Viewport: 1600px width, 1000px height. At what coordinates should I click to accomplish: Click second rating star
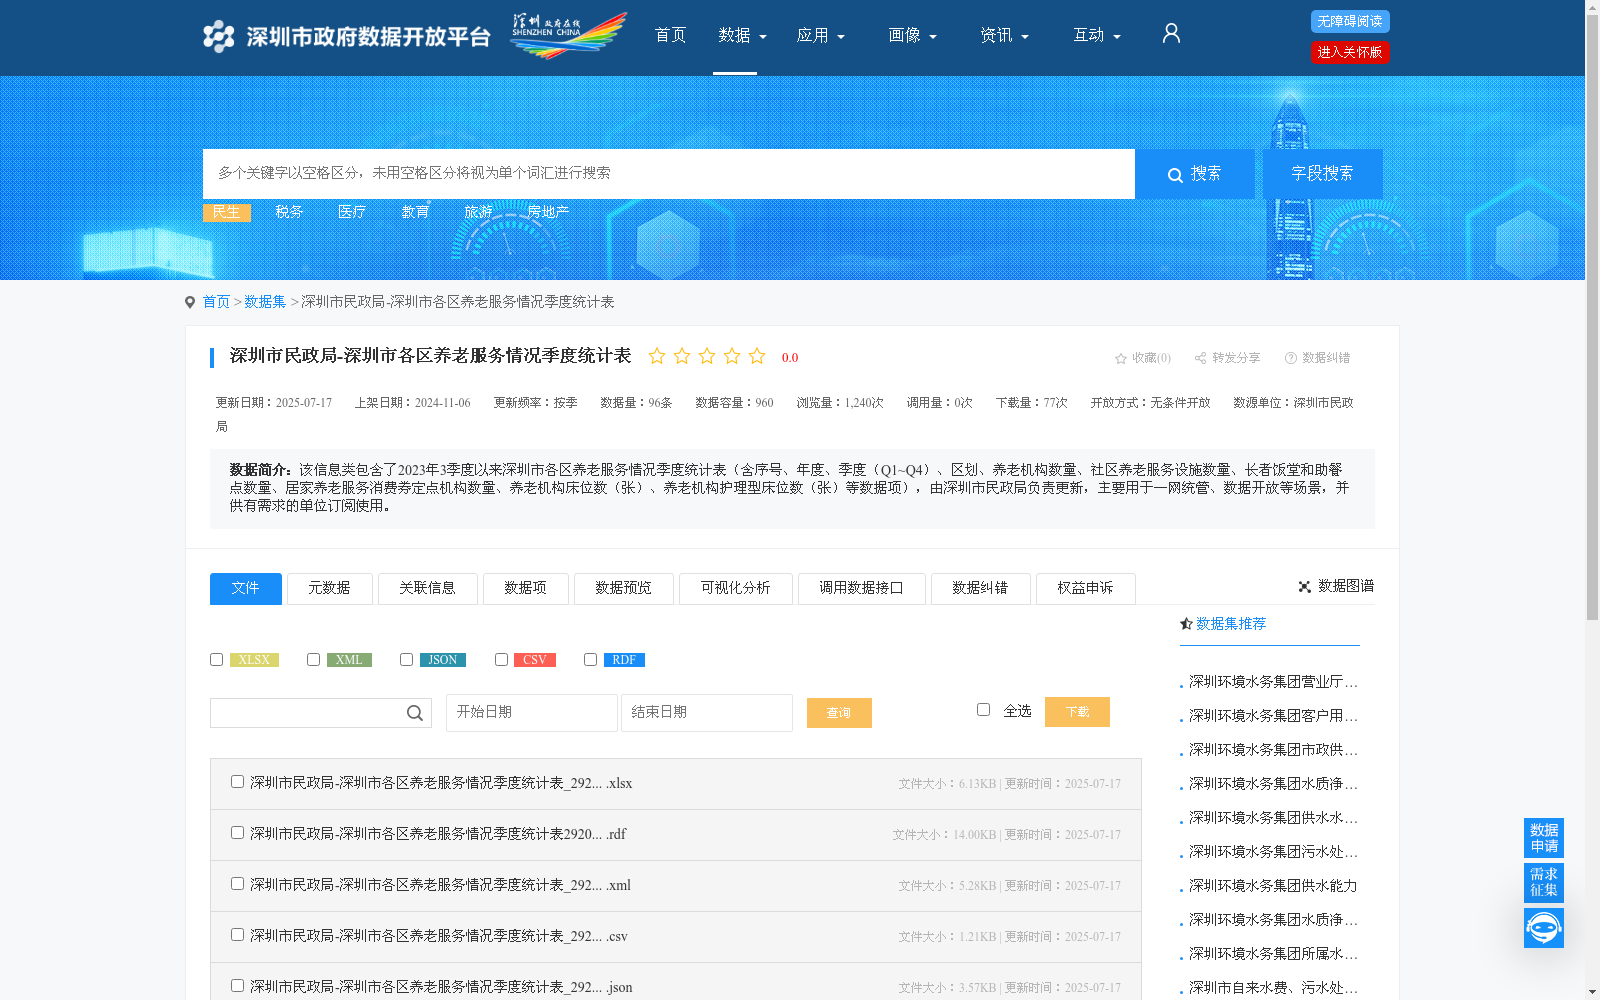682,356
